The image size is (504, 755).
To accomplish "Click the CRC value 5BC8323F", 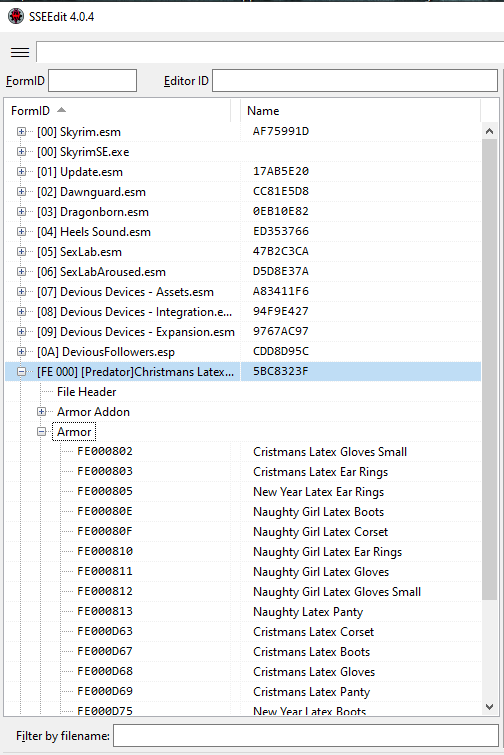I will tap(281, 372).
